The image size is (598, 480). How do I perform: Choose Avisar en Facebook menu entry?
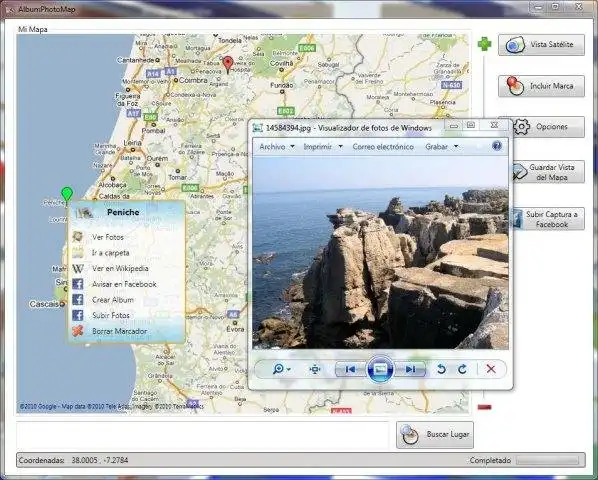(x=124, y=284)
